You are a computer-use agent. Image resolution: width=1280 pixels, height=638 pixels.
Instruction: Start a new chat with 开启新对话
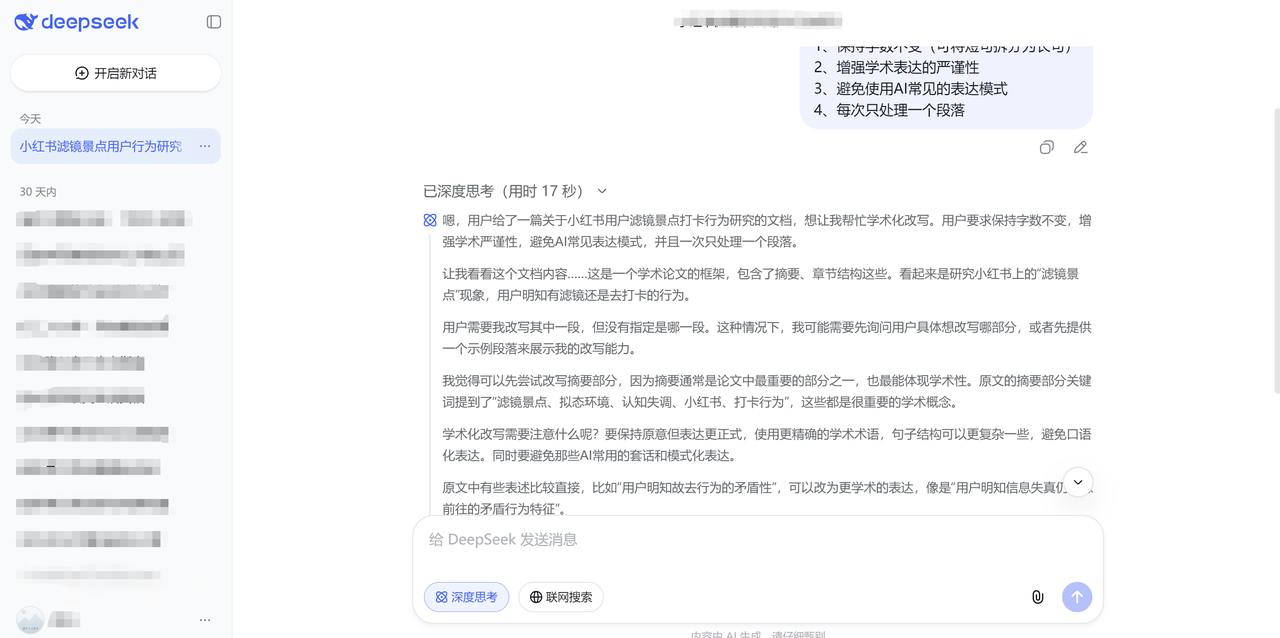pos(116,73)
